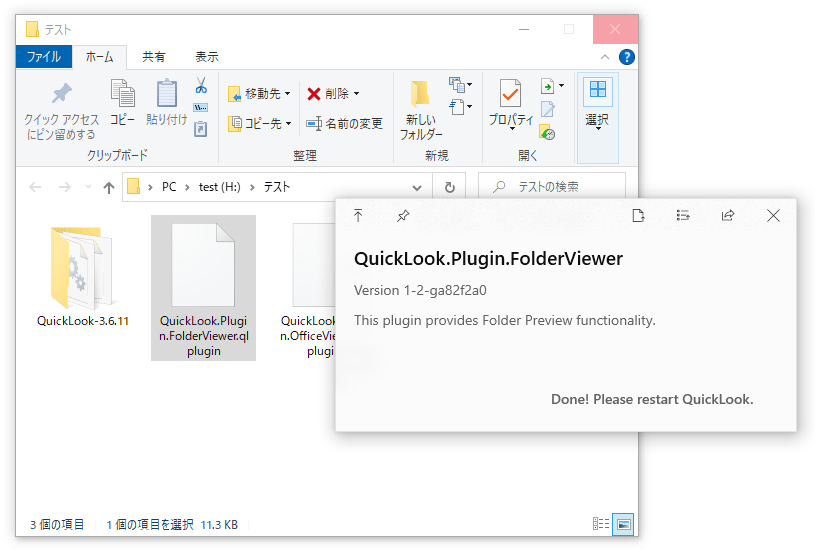Click QuickLook share icon

[x=728, y=215]
